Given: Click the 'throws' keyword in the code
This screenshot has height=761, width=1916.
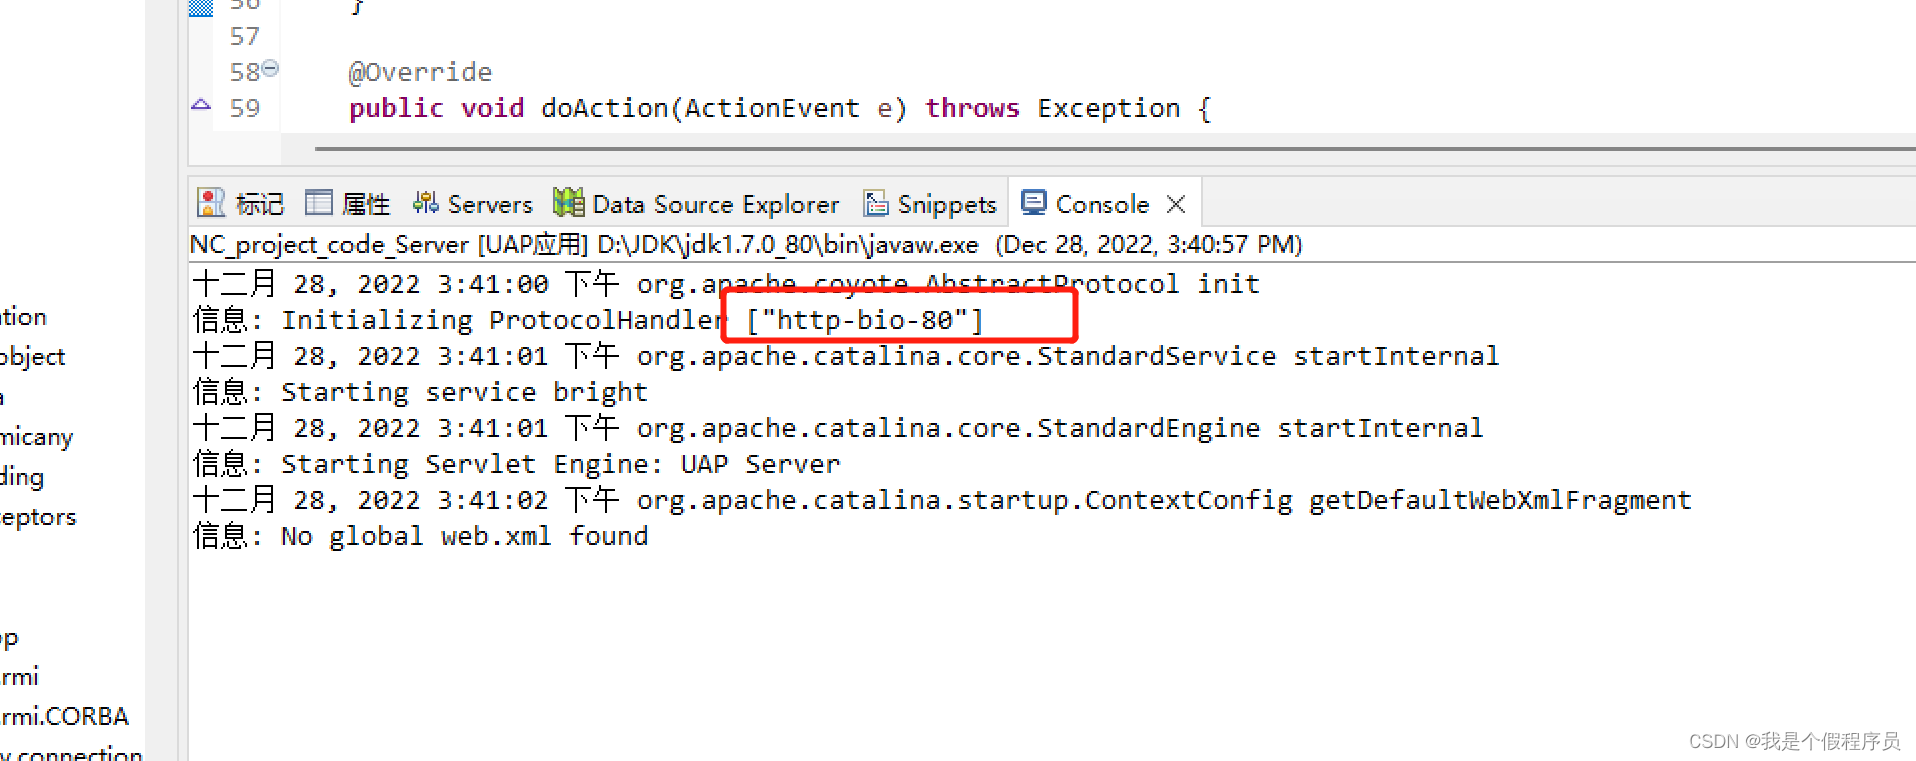Looking at the screenshot, I should point(972,109).
